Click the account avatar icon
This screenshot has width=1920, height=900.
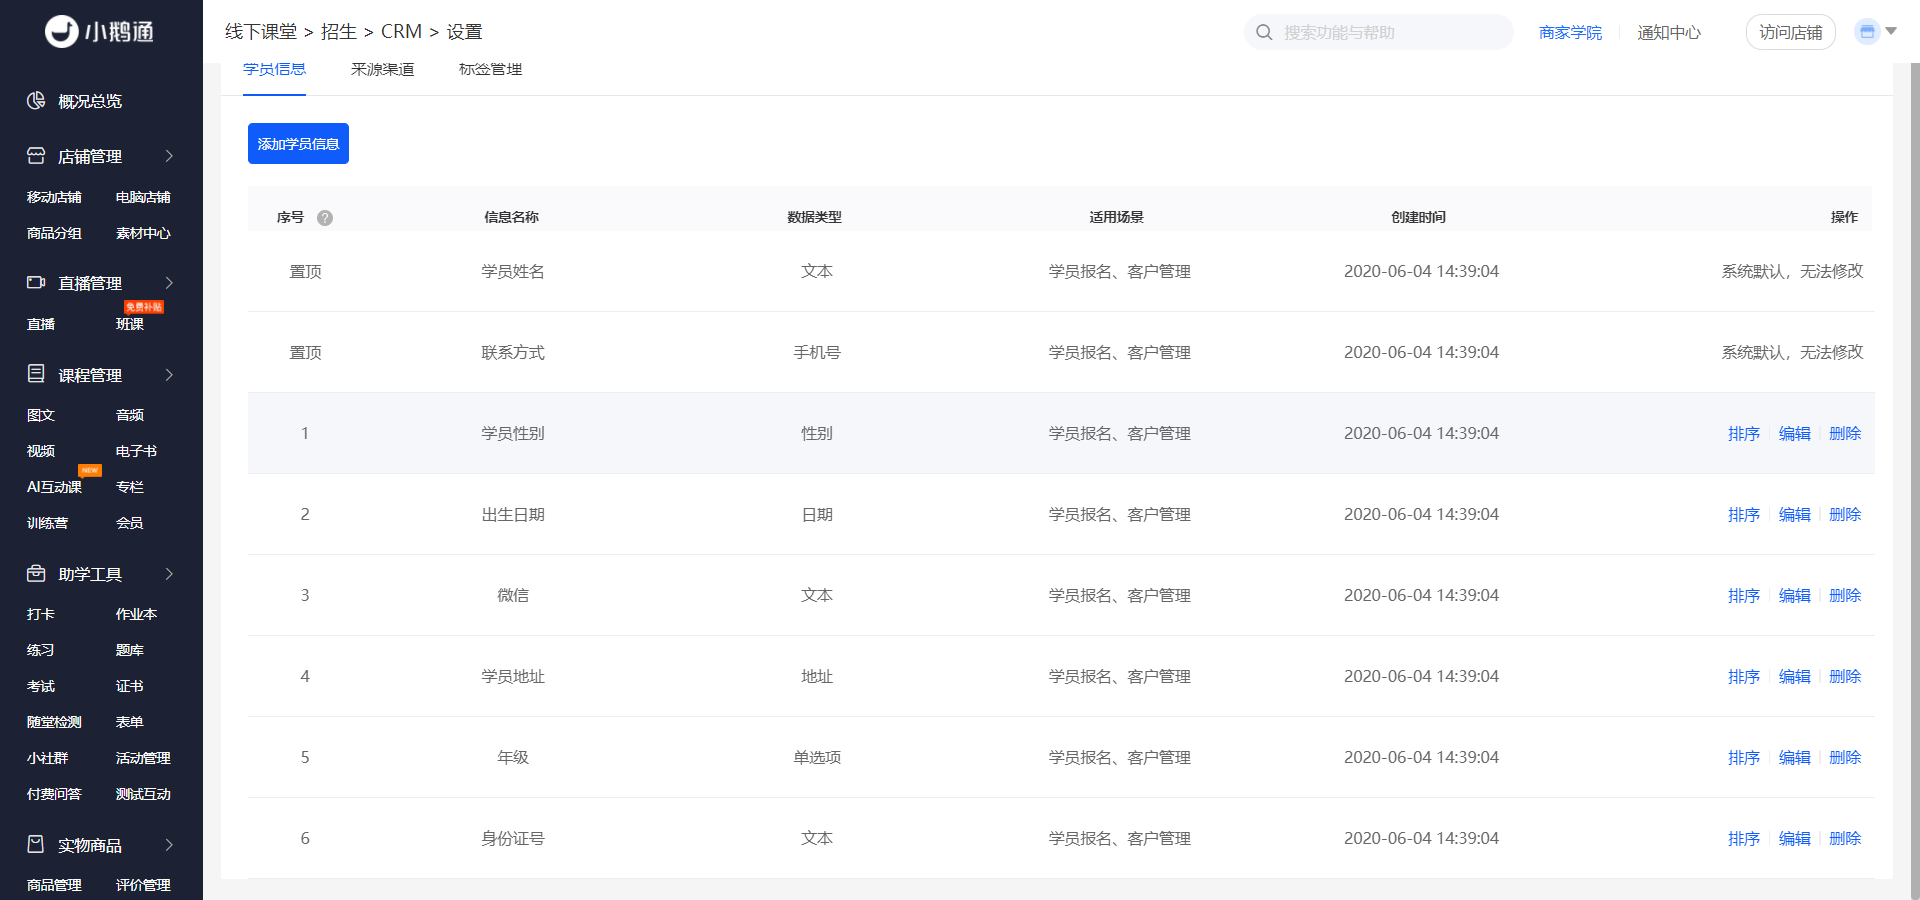tap(1866, 32)
